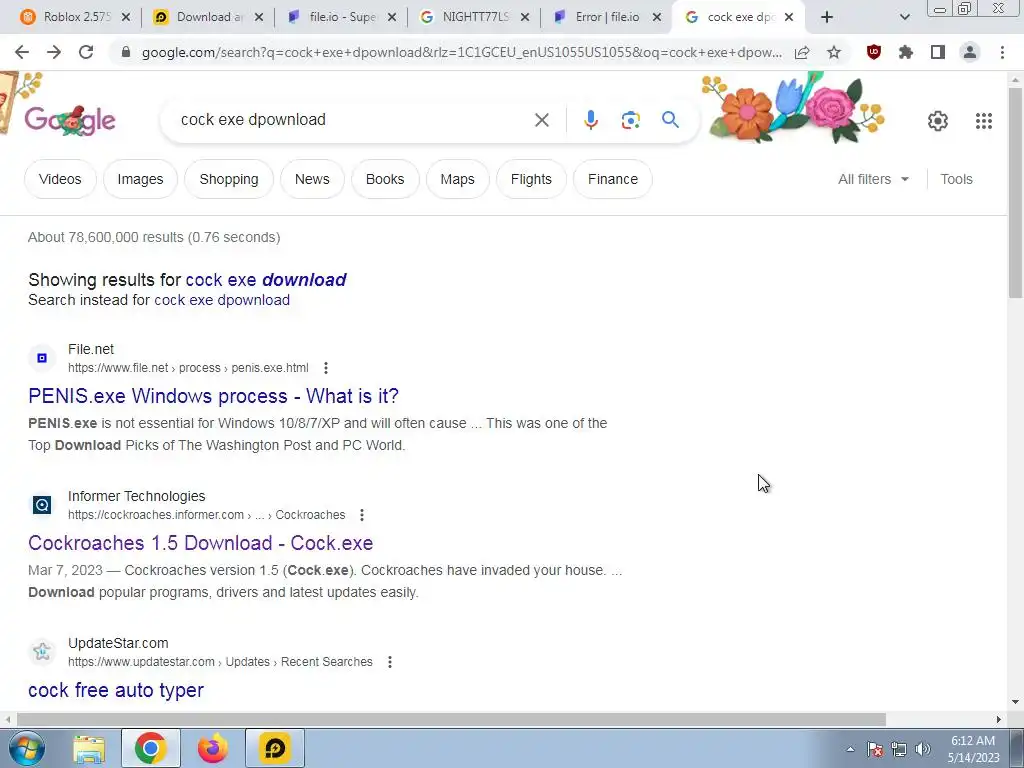The height and width of the screenshot is (768, 1024).
Task: Close the Roblox 2.575 tab
Action: (x=126, y=18)
